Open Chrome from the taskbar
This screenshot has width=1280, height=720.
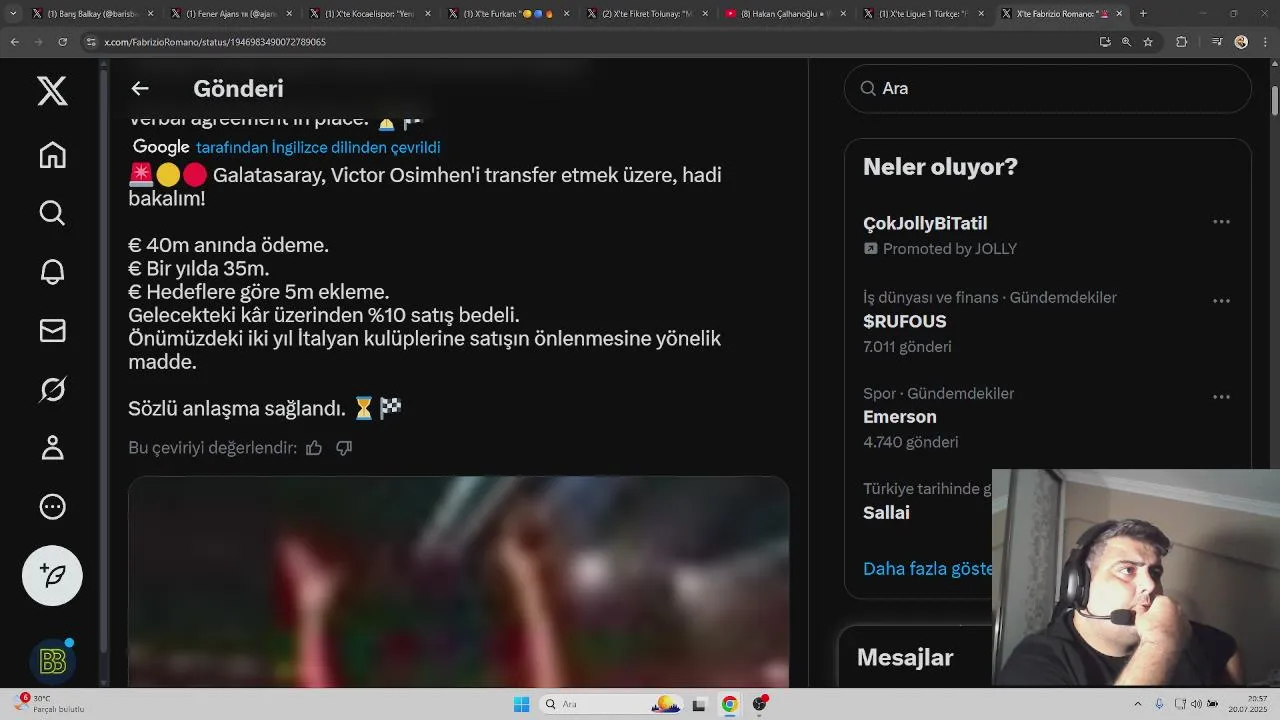pos(730,704)
